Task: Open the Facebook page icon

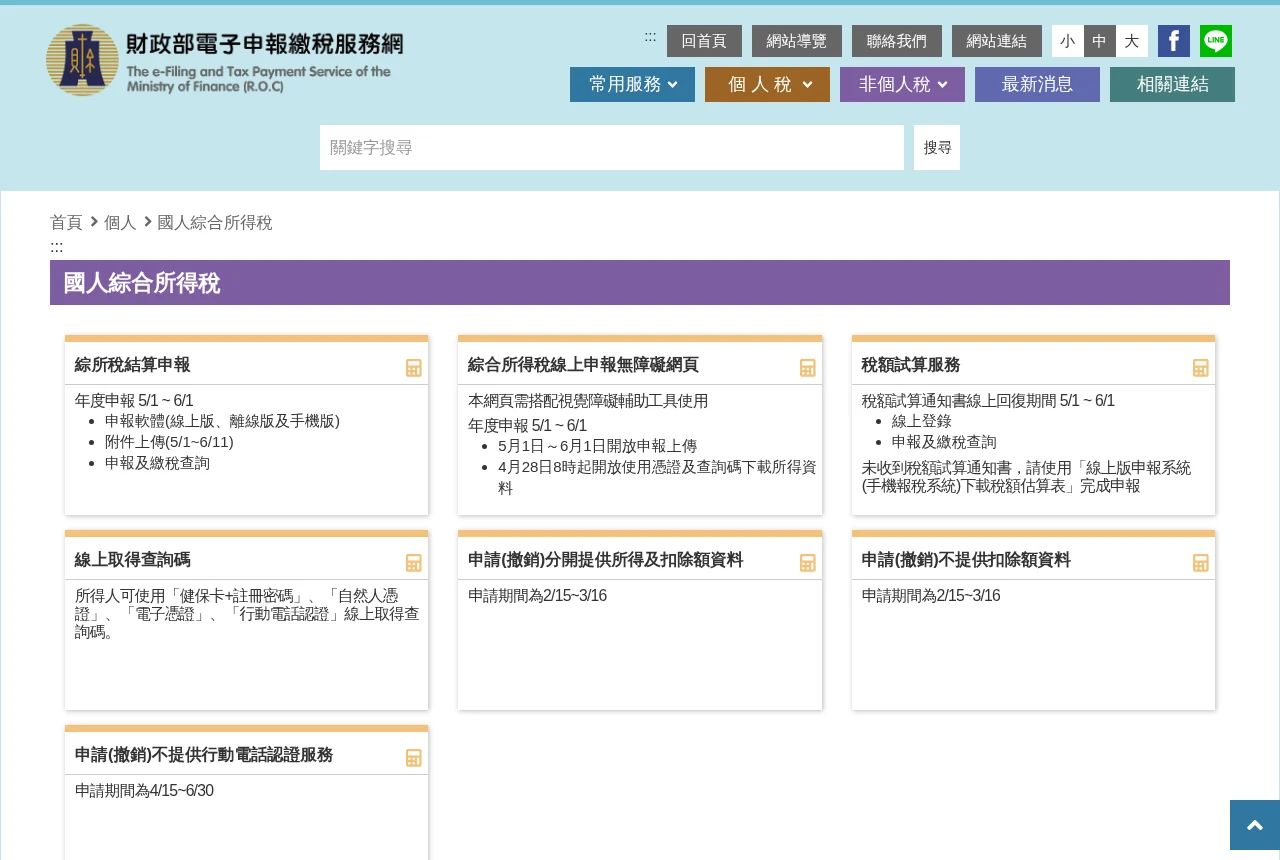Action: coord(1174,41)
